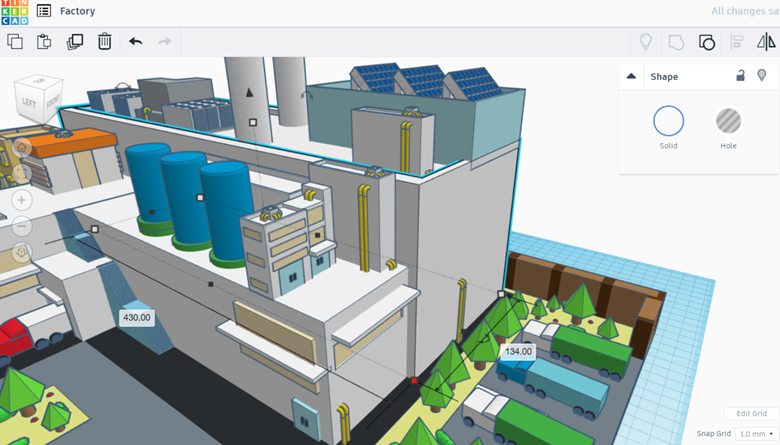
Task: Click the black cone height handle above chimney
Action: point(250,92)
